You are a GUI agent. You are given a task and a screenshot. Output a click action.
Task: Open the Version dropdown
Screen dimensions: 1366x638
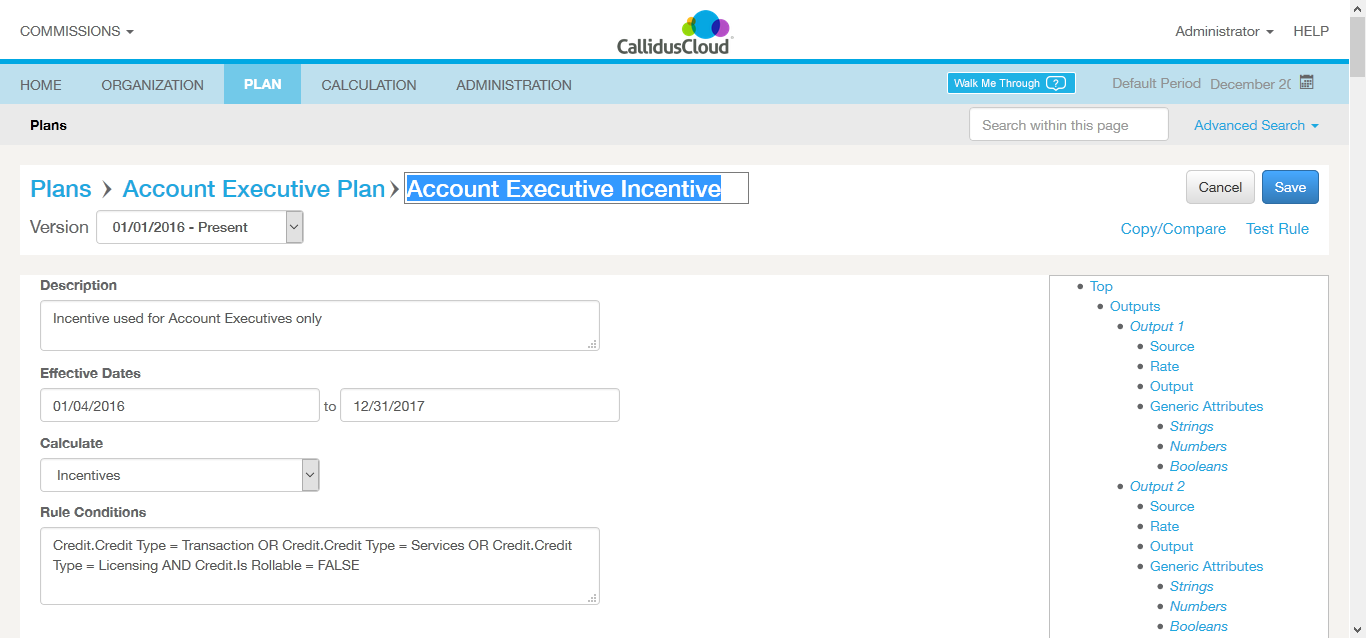(x=200, y=227)
